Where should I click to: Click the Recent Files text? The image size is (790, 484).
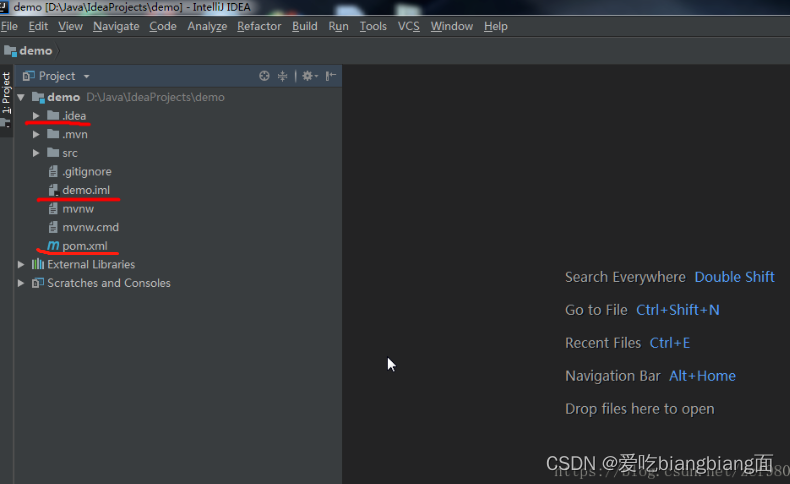(603, 343)
